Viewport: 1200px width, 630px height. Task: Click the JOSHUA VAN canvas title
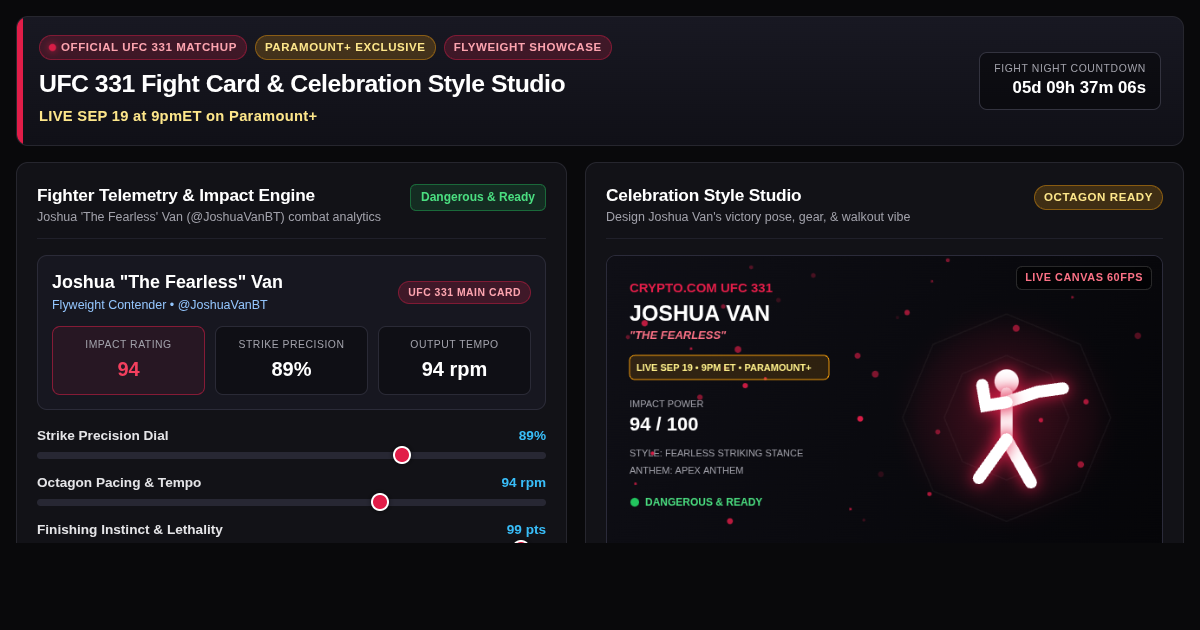pos(700,313)
